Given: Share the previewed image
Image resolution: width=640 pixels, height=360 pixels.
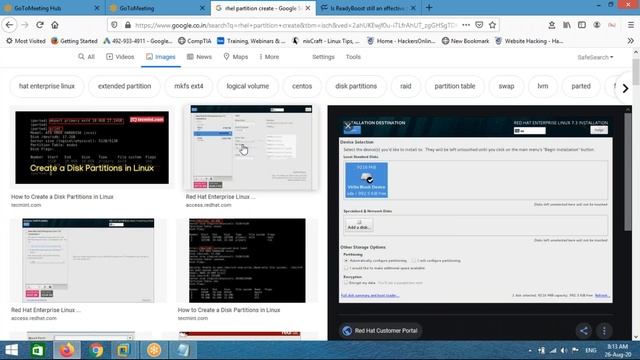Looking at the screenshot, I should point(584,331).
